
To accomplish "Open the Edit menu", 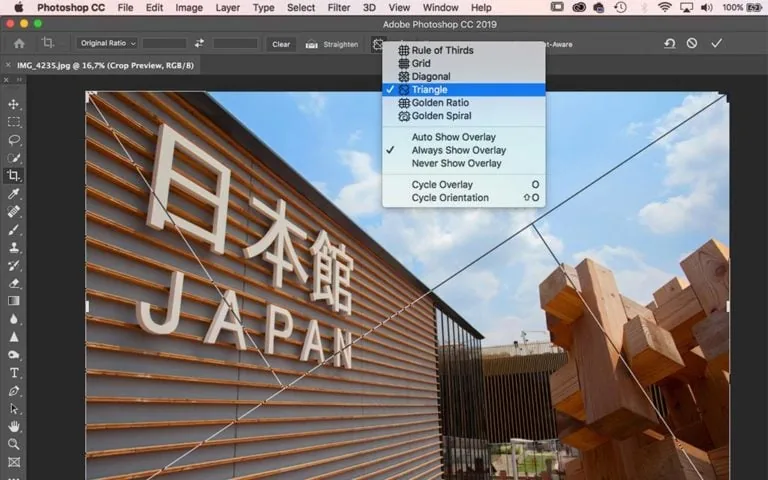I will (154, 7).
